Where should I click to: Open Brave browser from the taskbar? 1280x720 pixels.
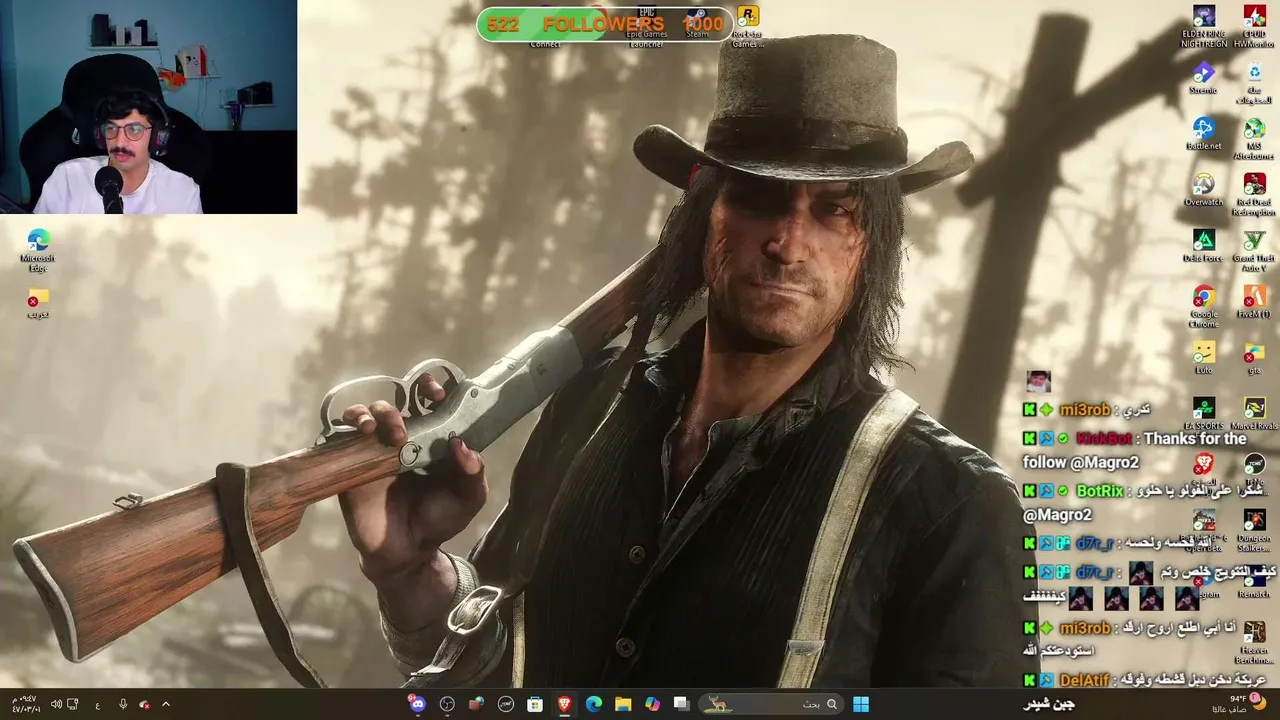564,704
